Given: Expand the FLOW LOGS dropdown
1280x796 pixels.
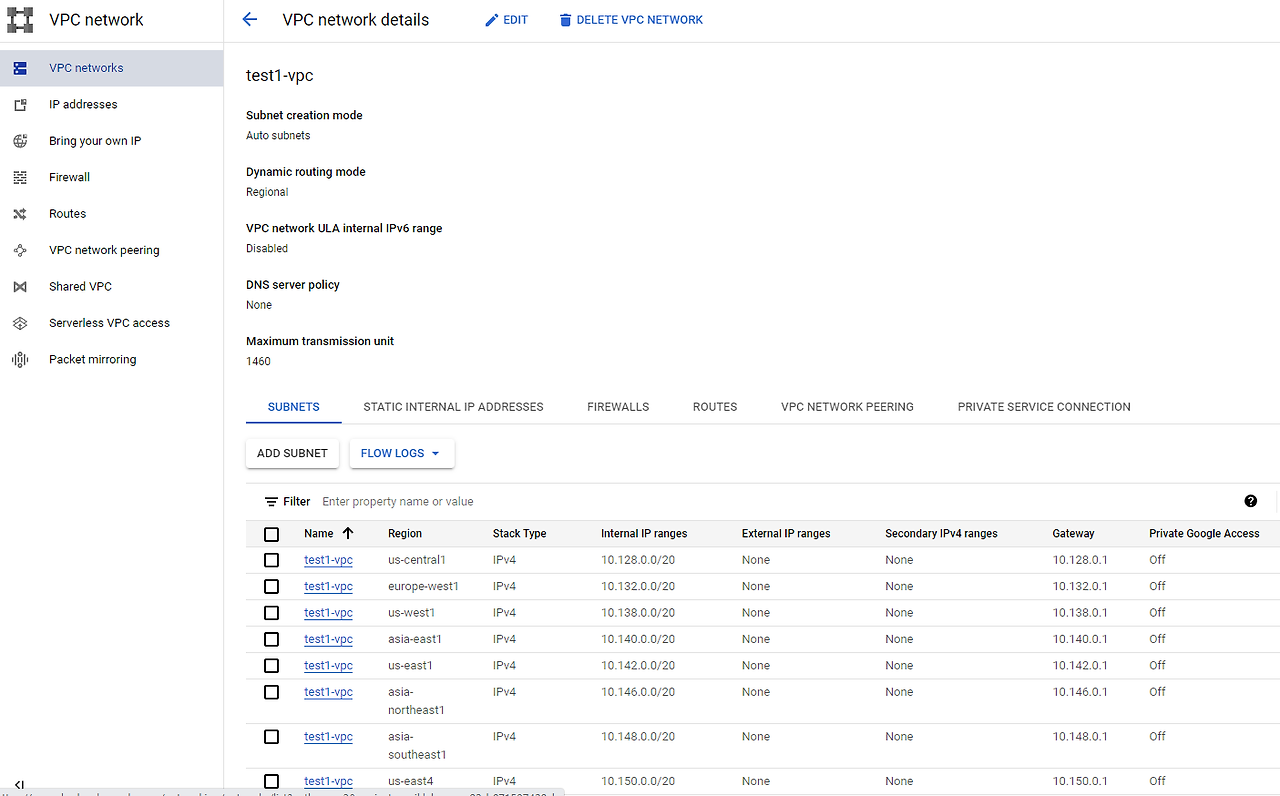Looking at the screenshot, I should point(402,453).
